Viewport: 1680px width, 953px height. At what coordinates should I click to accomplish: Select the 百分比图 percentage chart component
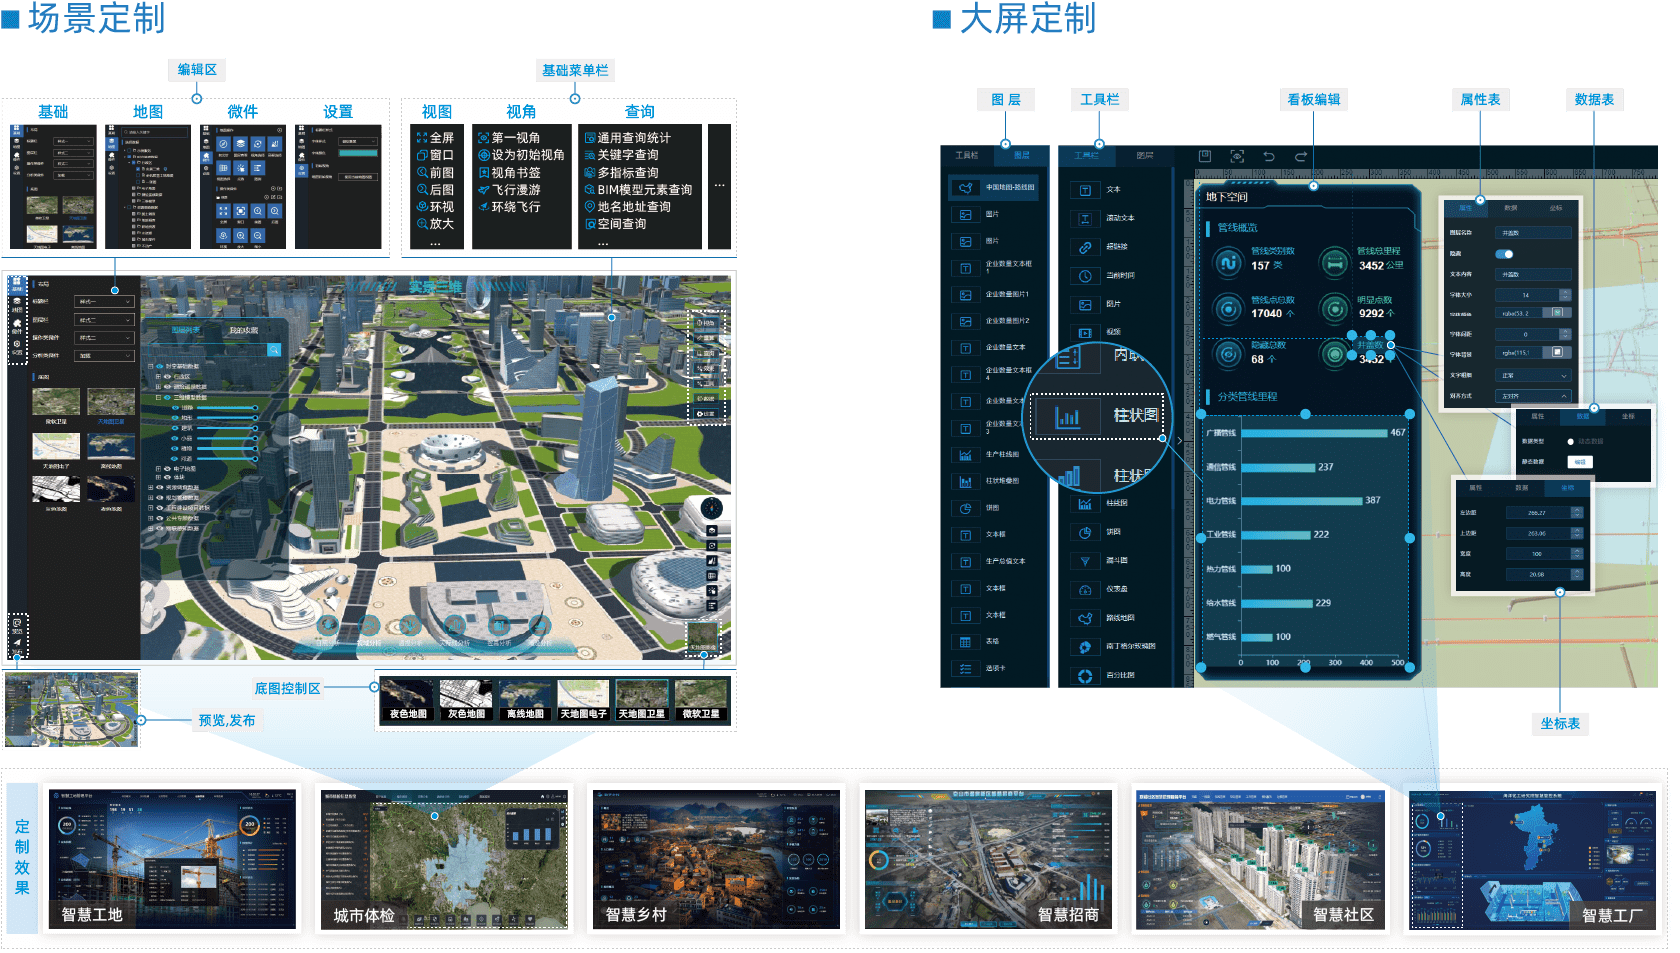[1085, 676]
